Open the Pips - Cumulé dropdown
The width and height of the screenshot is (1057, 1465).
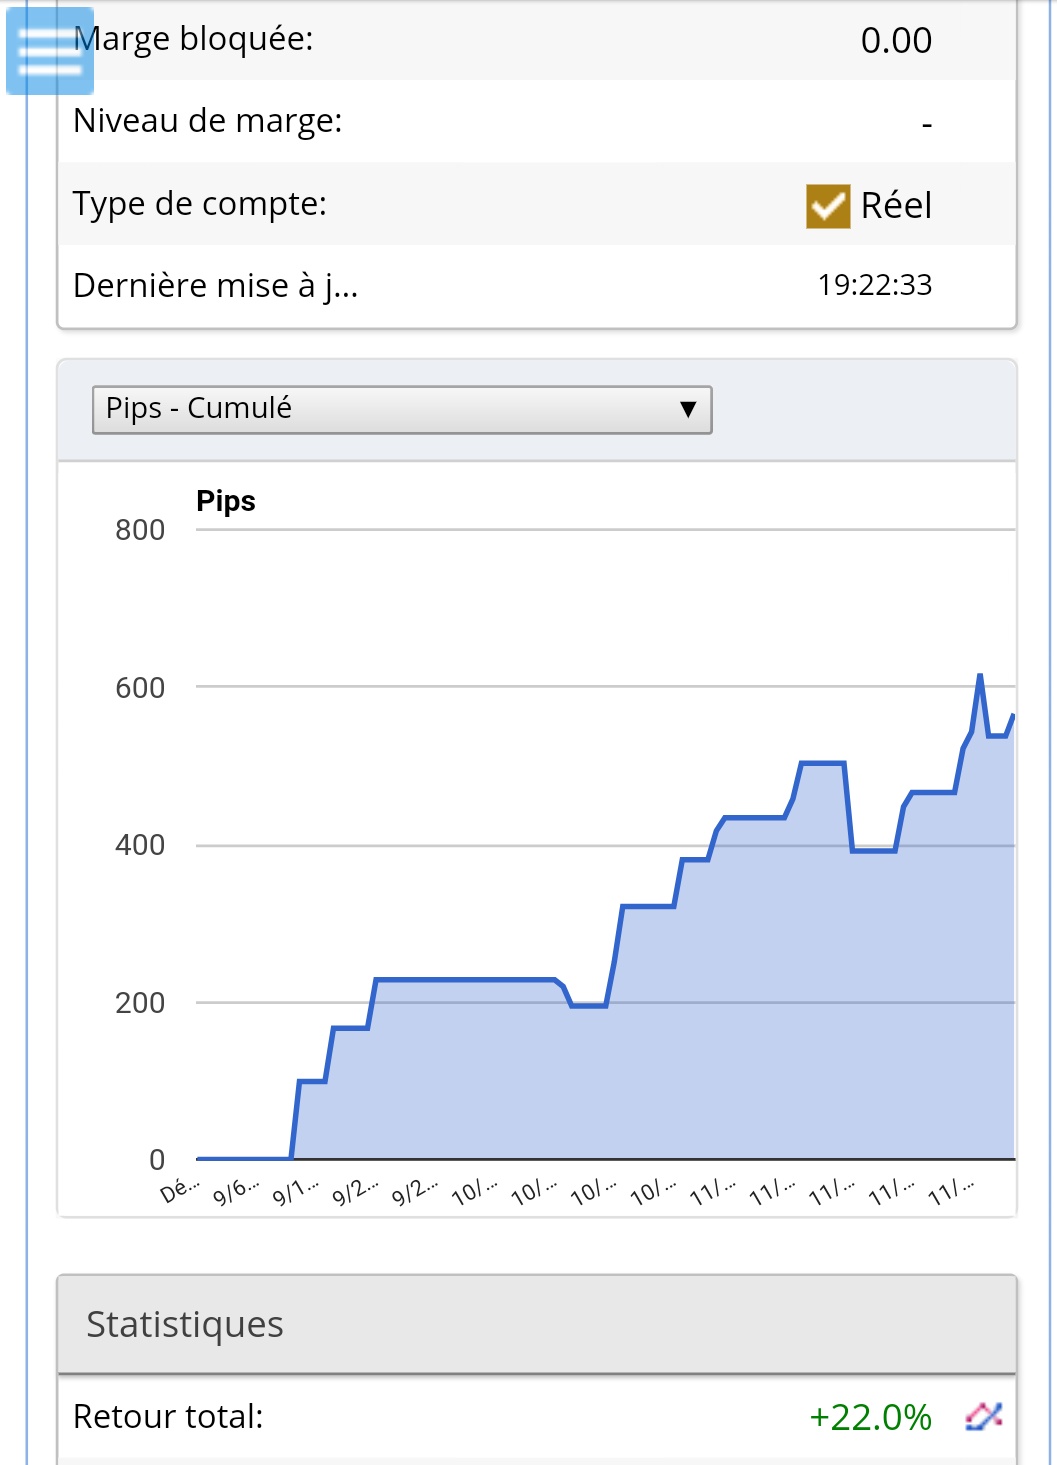click(x=402, y=410)
